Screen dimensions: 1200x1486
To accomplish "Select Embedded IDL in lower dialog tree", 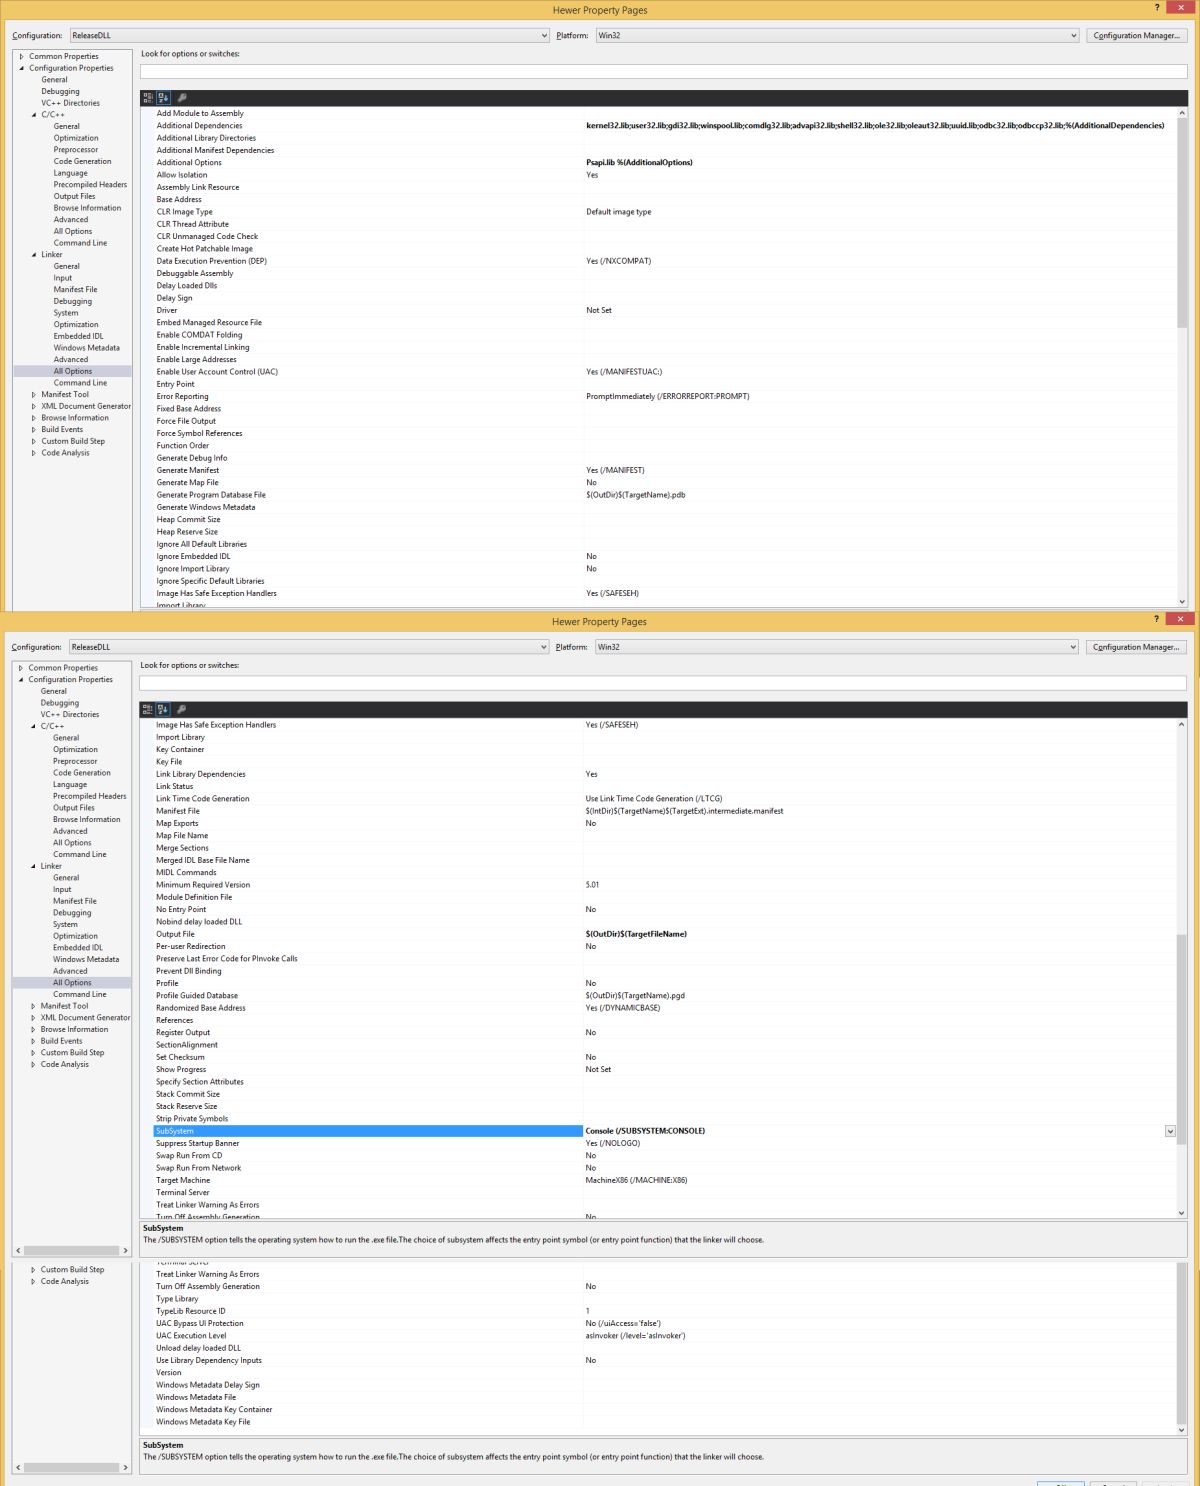I will pyautogui.click(x=78, y=948).
